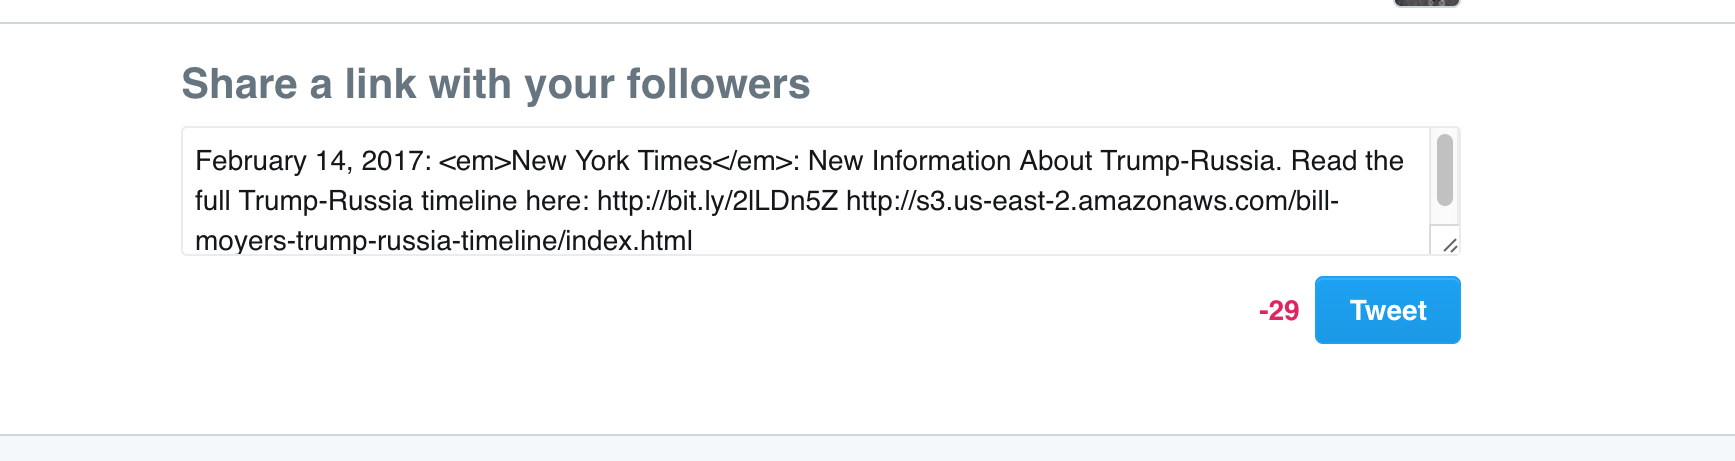Viewport: 1735px width, 461px height.
Task: Click the word 'full' starting the second line
Action: [x=212, y=201]
